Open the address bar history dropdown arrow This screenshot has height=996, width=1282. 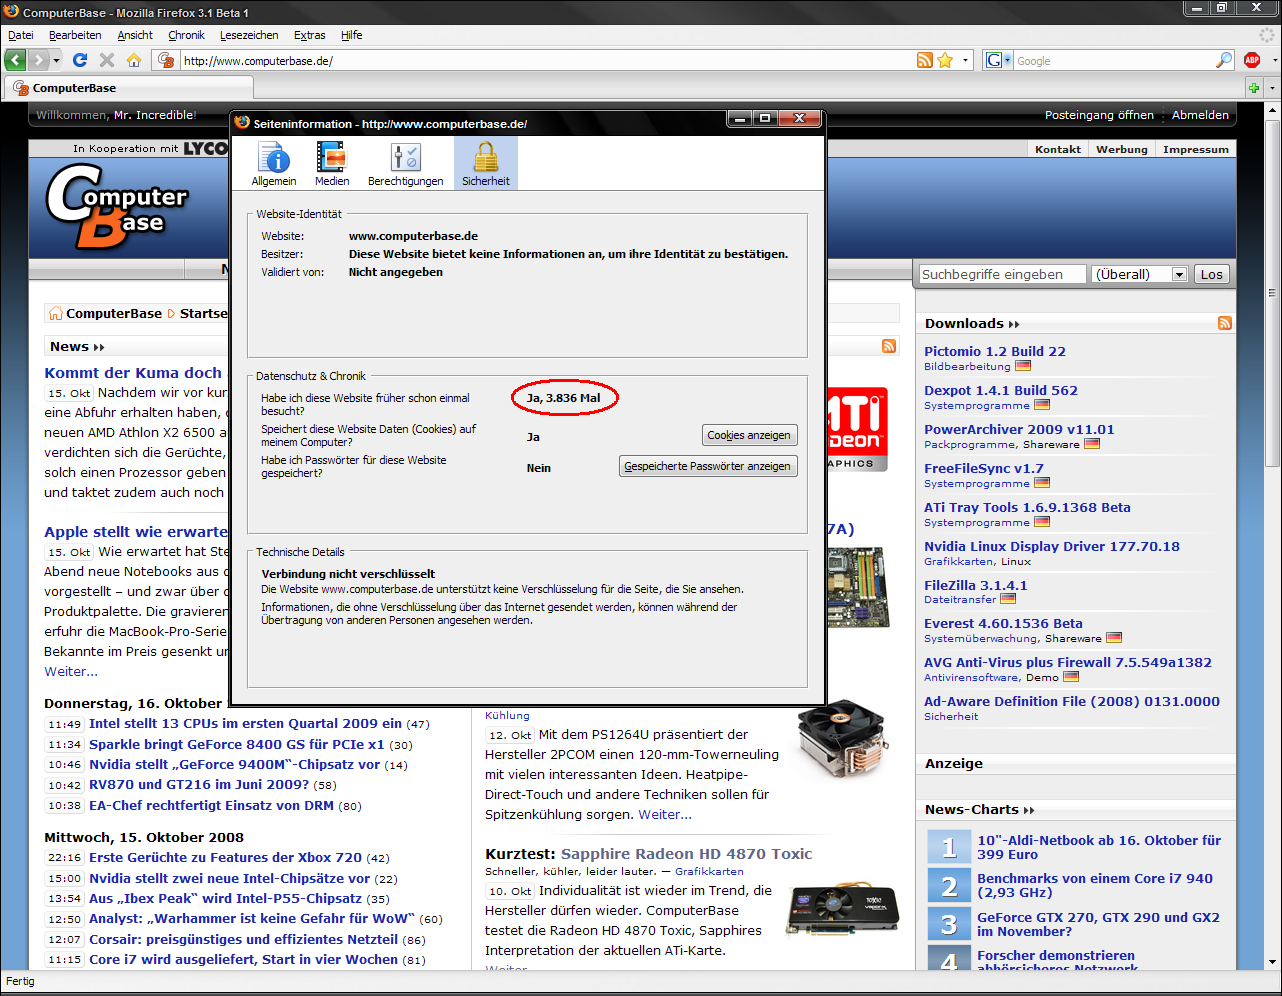click(965, 60)
